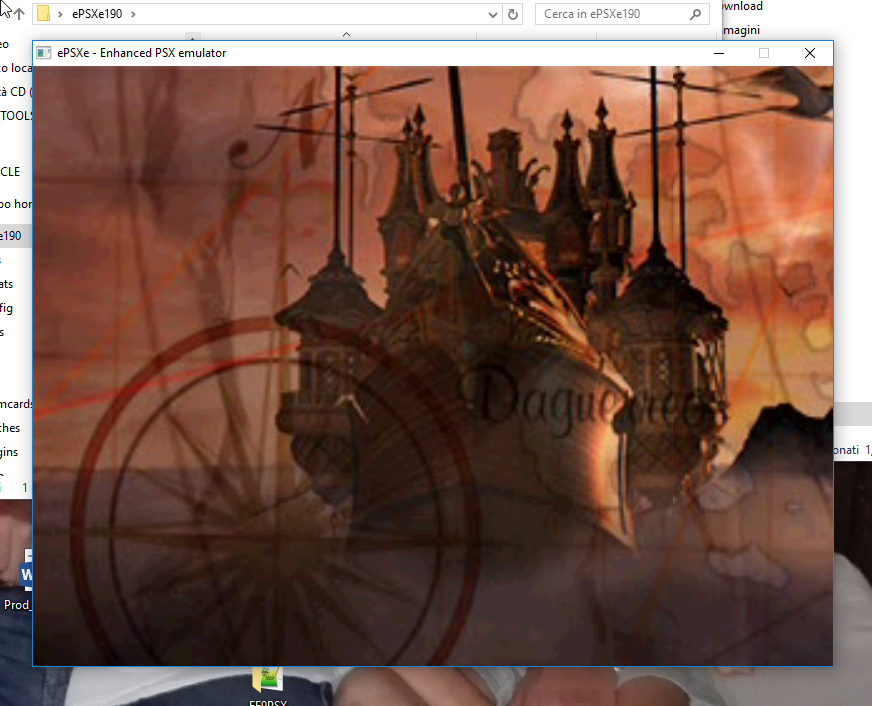Select the 'e190' folder in the Explorer sidebar
This screenshot has width=872, height=706.
click(11, 236)
